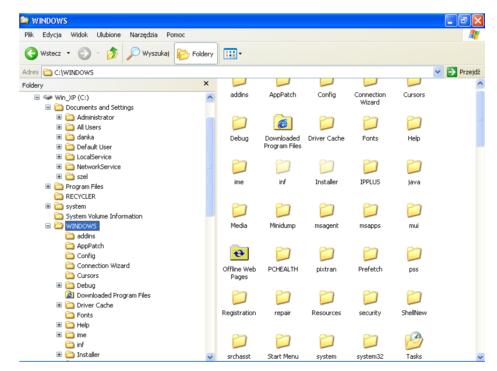Select the security folder icon
The width and height of the screenshot is (497, 371).
tap(370, 298)
